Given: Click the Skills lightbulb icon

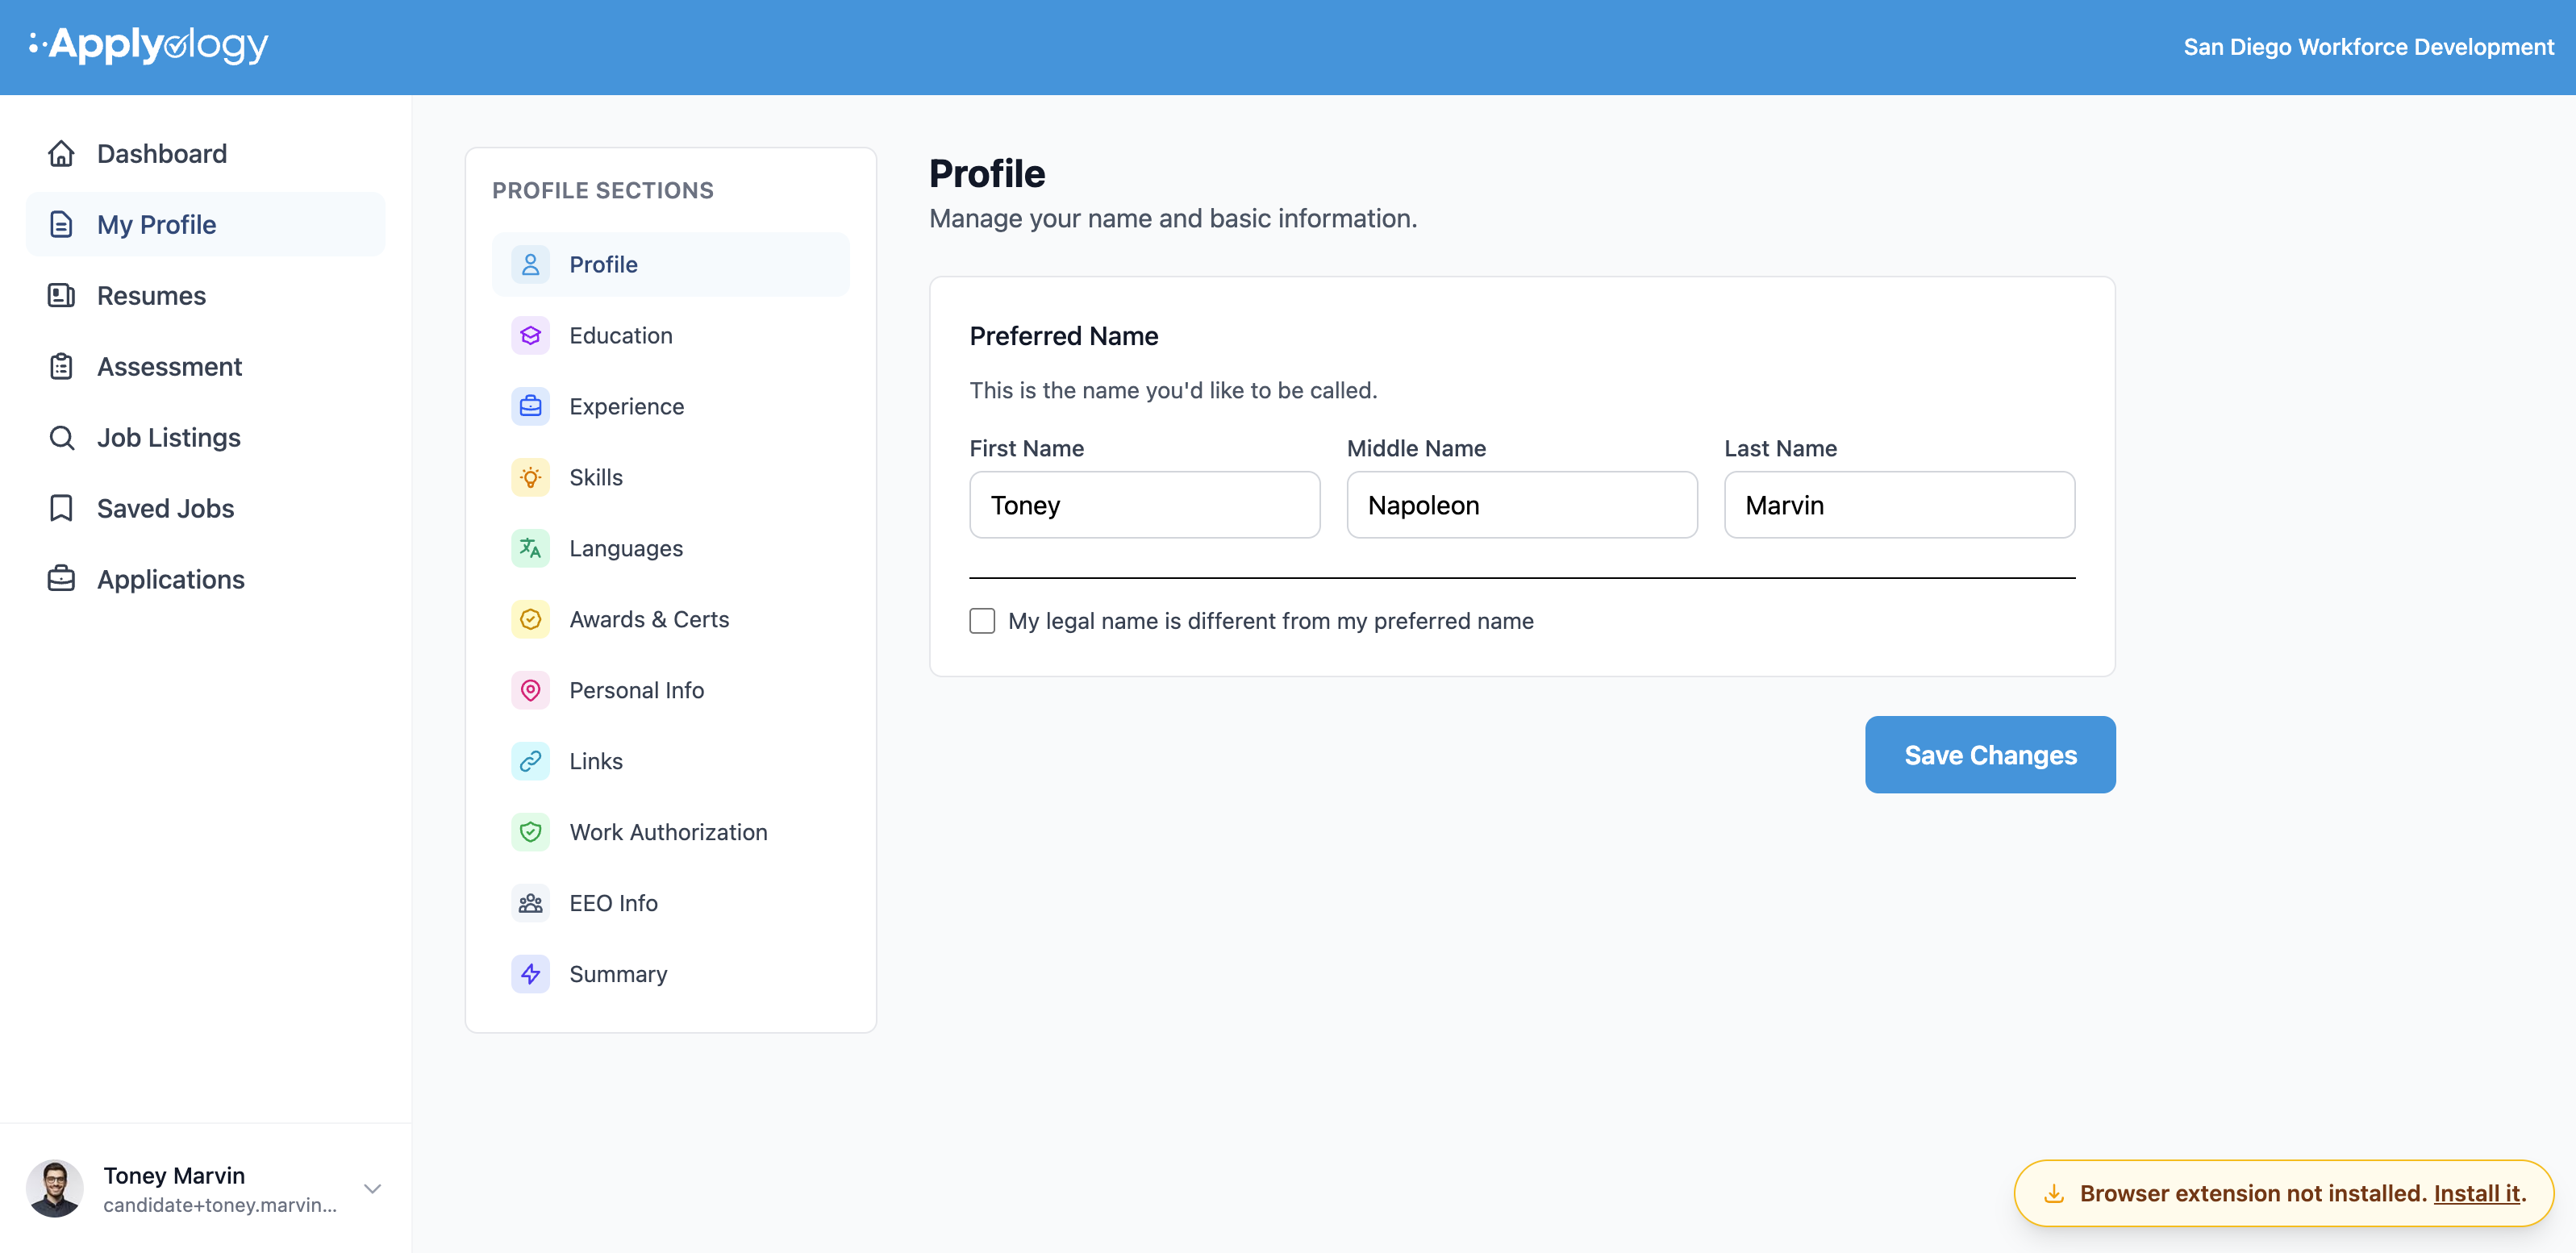Looking at the screenshot, I should 530,477.
